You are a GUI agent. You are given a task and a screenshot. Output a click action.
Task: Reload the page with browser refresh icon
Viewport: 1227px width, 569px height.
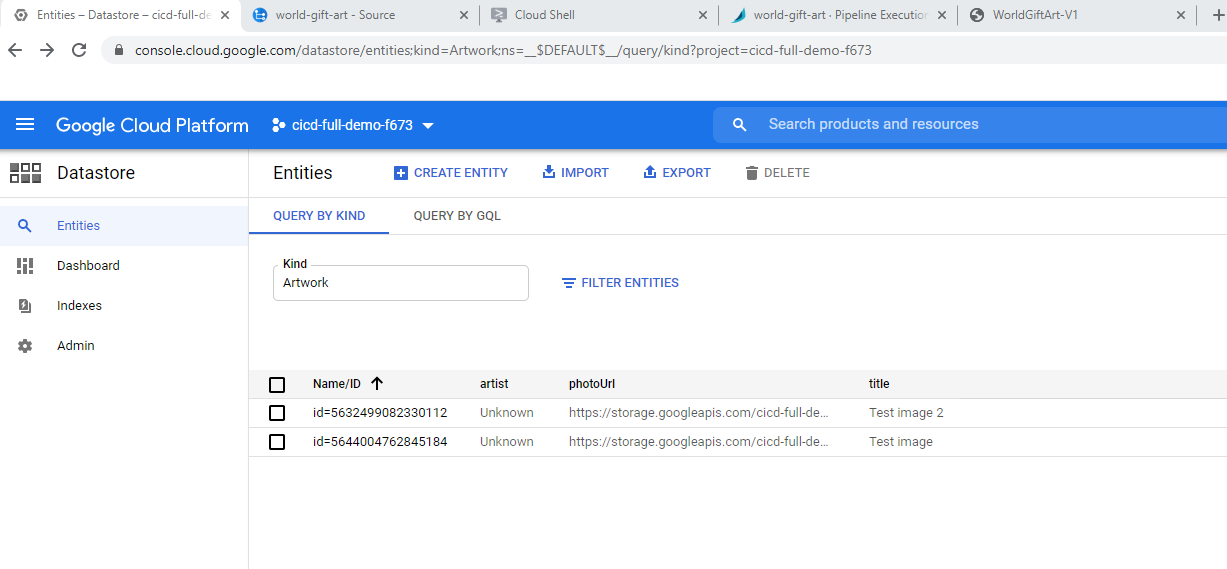coord(79,50)
